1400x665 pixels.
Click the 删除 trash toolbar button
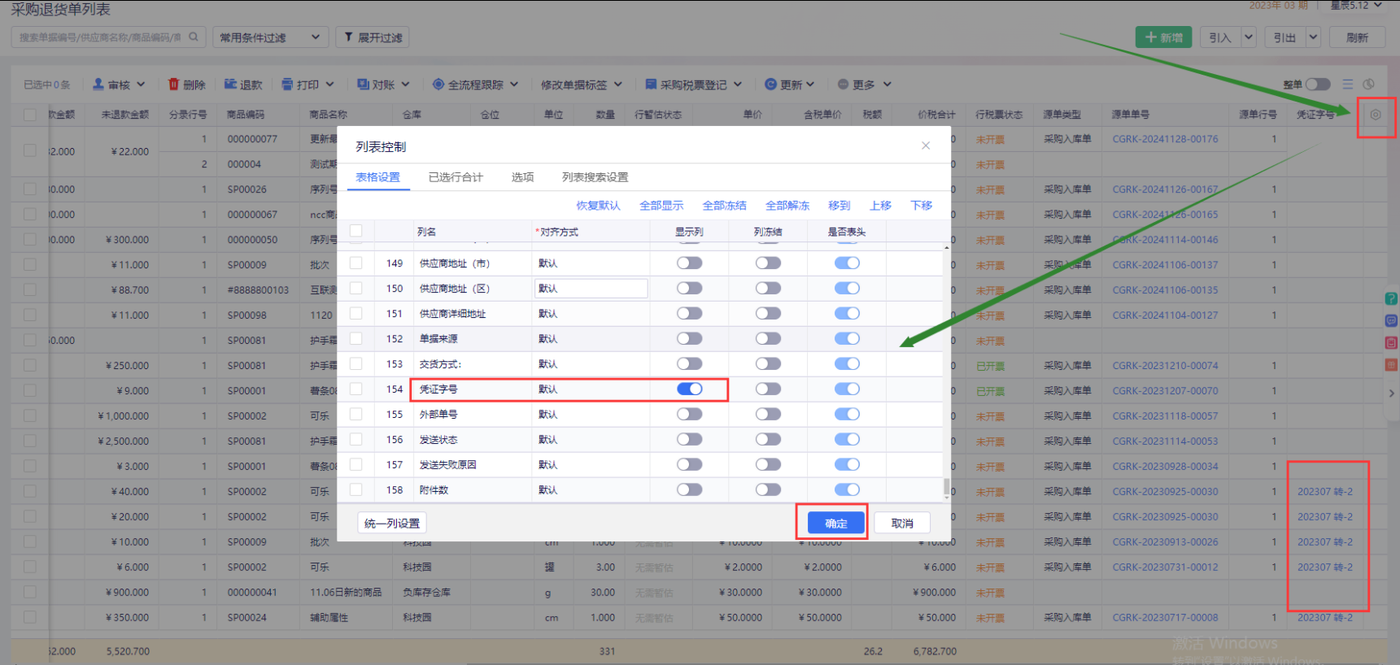(x=186, y=85)
